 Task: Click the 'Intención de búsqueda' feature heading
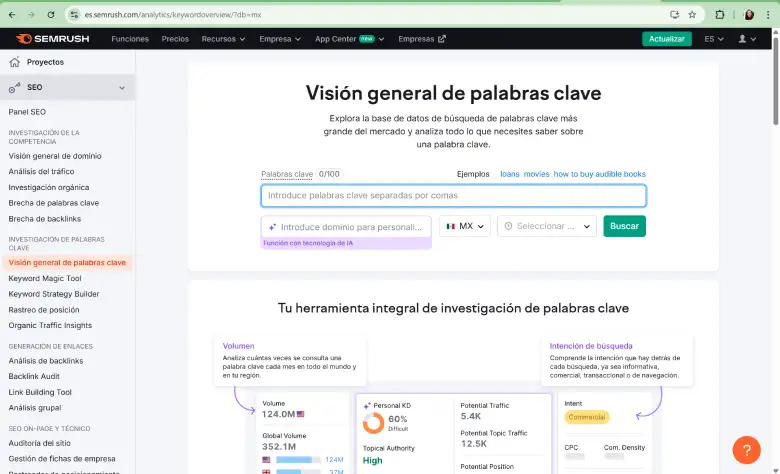click(x=591, y=346)
